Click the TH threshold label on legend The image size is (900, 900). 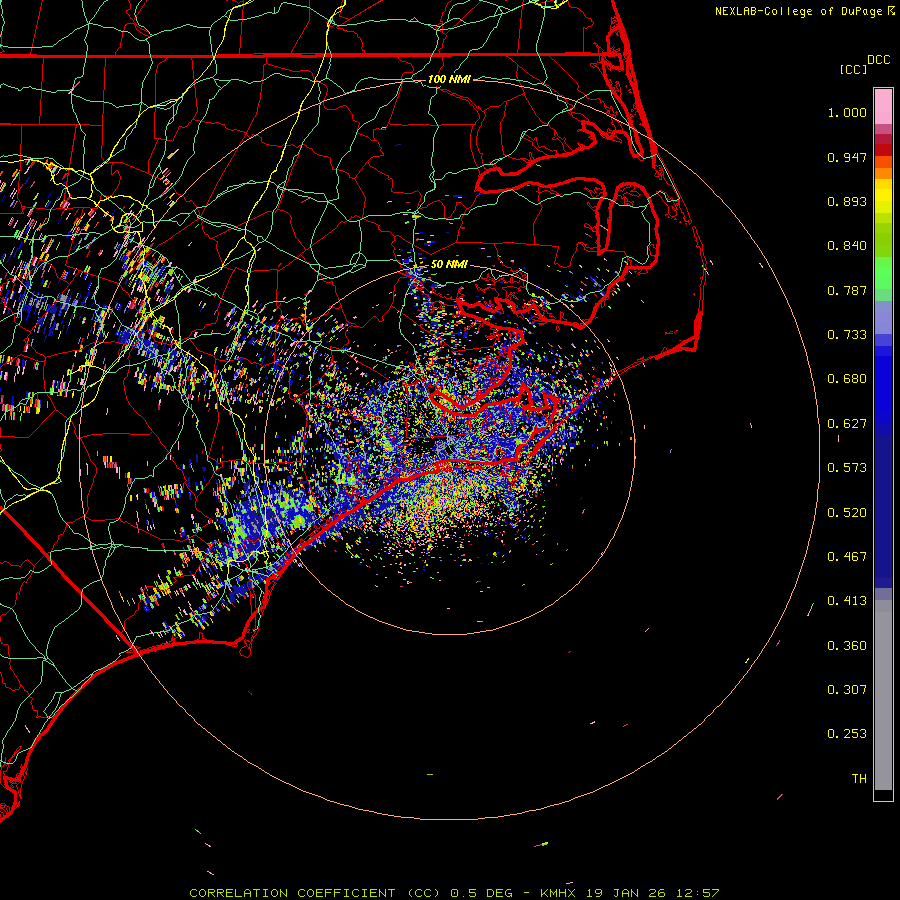(x=859, y=779)
